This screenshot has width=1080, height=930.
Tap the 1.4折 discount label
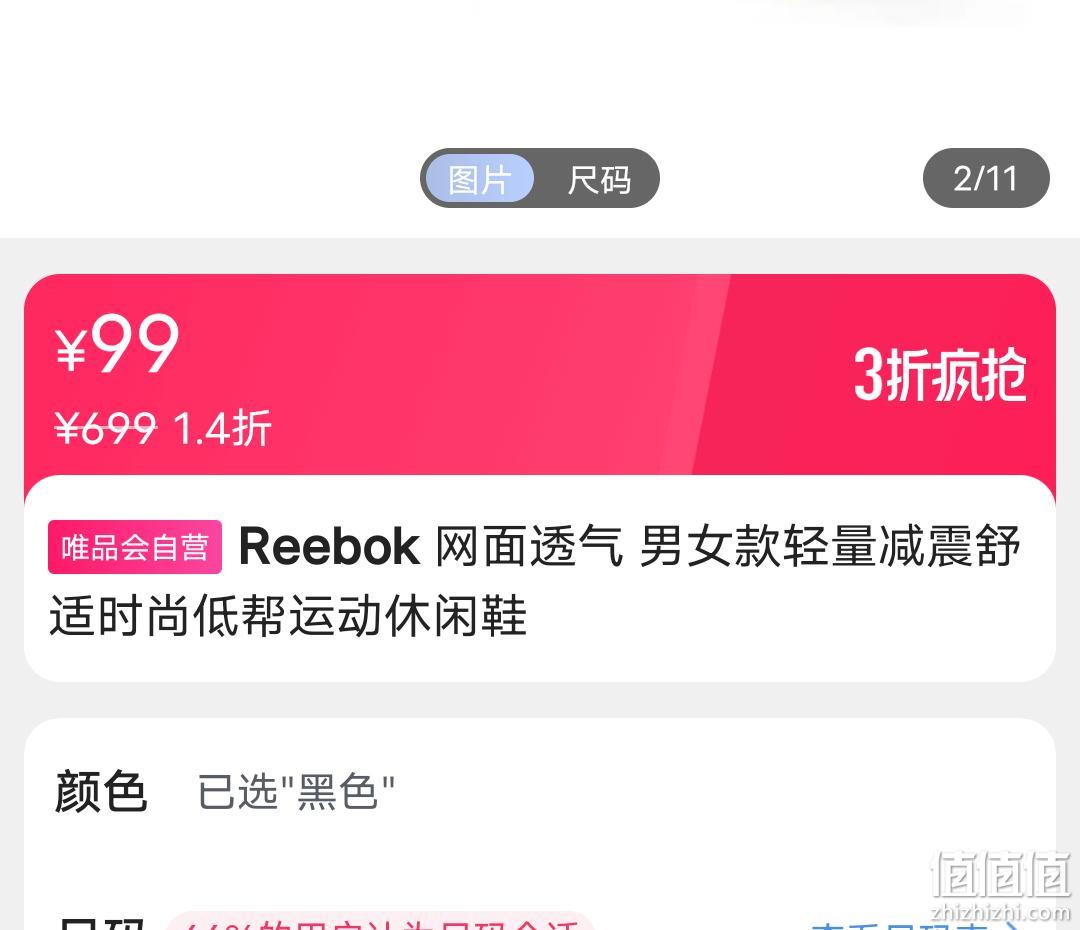tap(222, 428)
